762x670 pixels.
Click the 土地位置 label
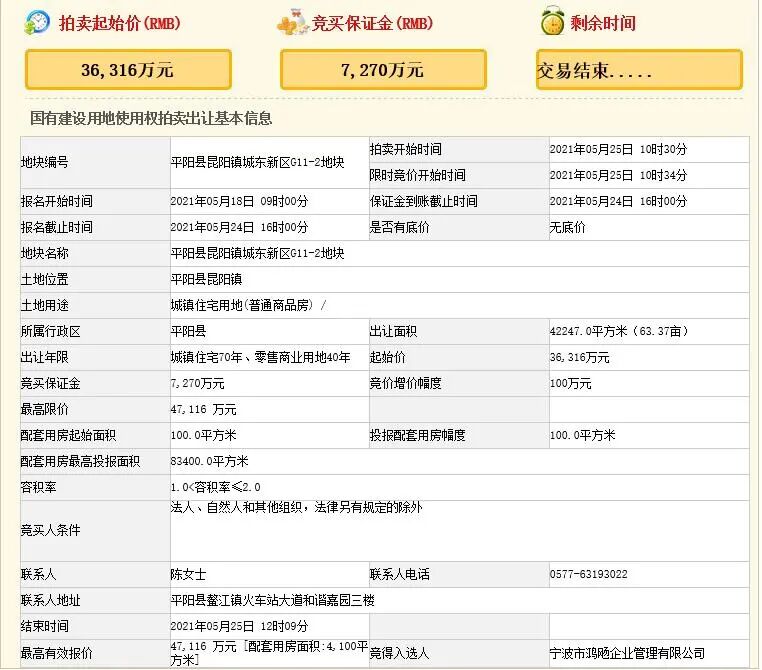point(44,279)
